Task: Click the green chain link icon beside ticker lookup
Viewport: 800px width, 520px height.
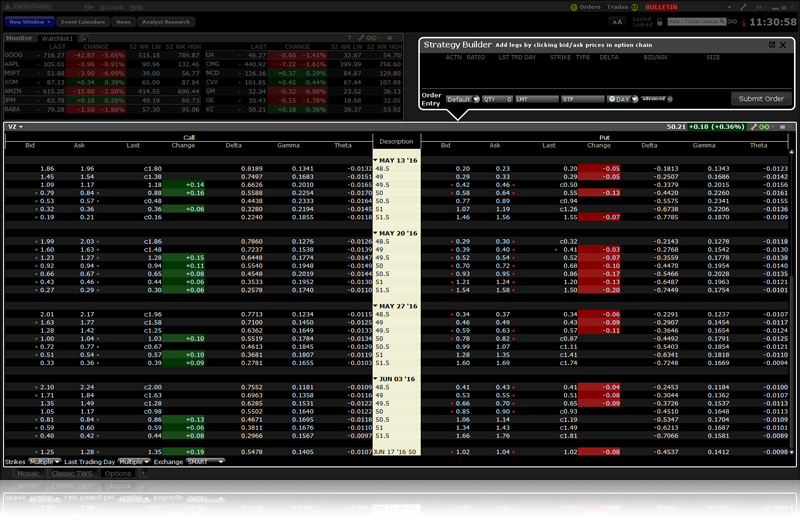Action: tap(732, 21)
